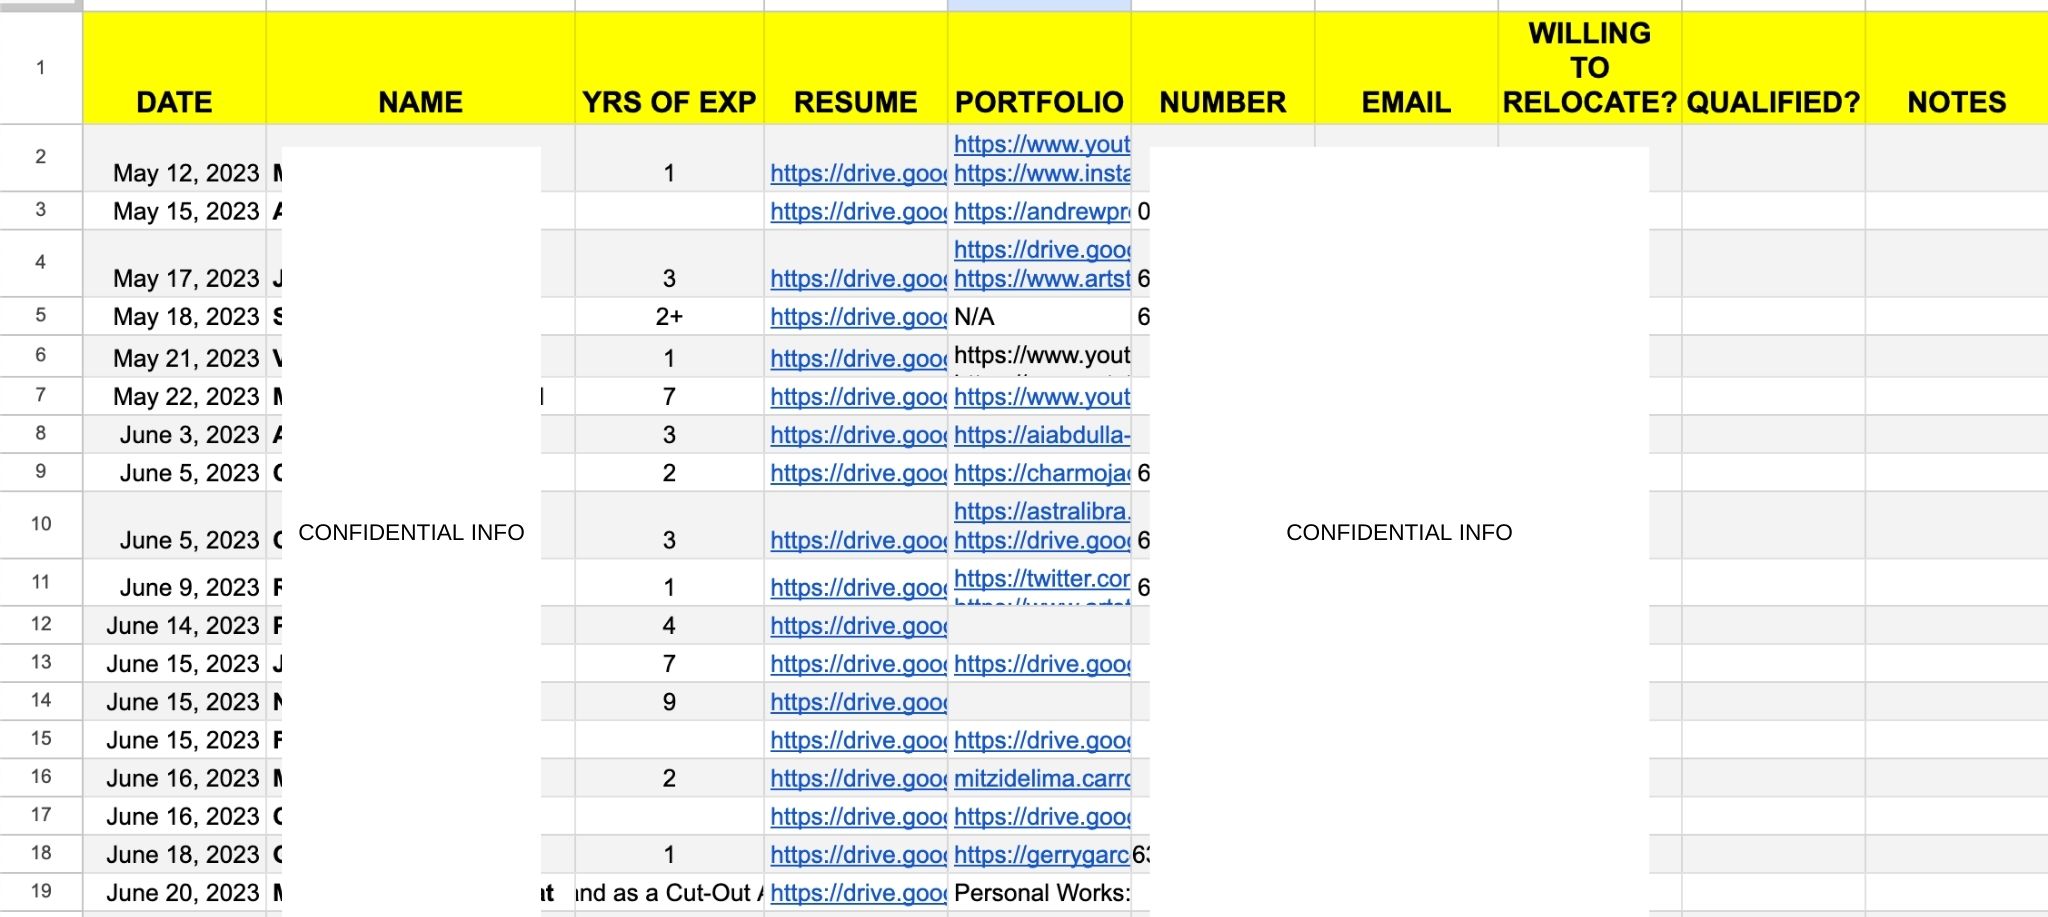Open the astralibra portfolio link
This screenshot has height=917, width=2048.
(x=1041, y=512)
